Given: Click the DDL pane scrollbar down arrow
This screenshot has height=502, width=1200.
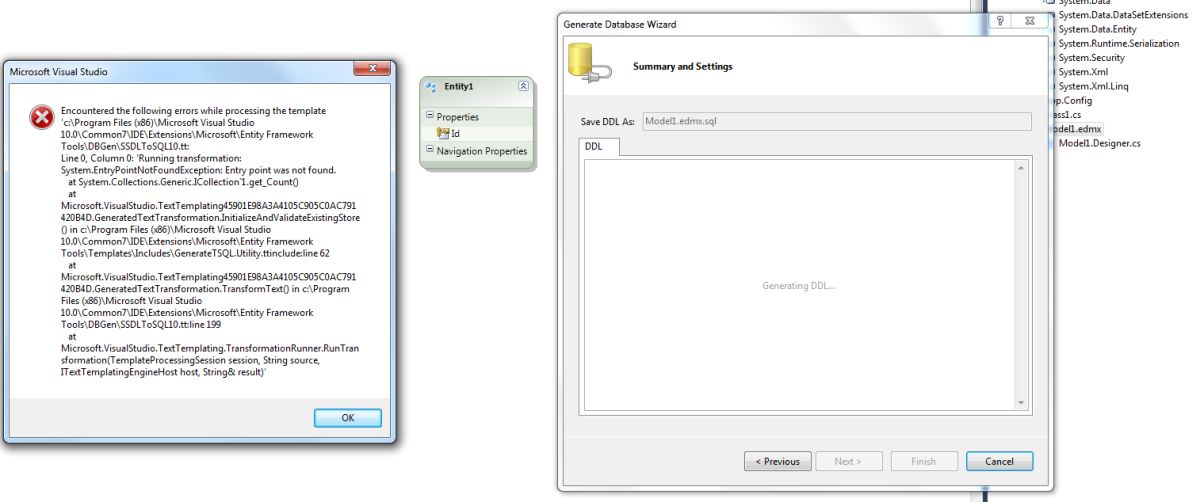Looking at the screenshot, I should coord(1020,401).
